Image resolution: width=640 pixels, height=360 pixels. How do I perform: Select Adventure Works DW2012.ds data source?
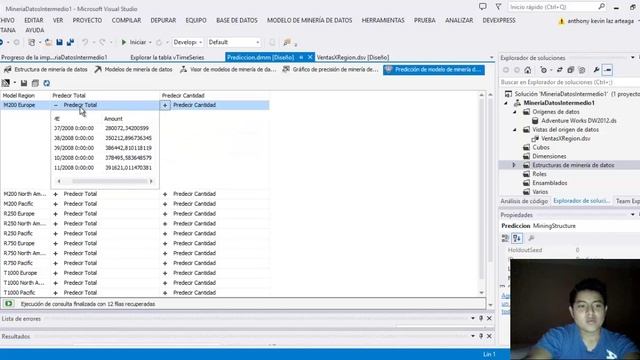578,121
